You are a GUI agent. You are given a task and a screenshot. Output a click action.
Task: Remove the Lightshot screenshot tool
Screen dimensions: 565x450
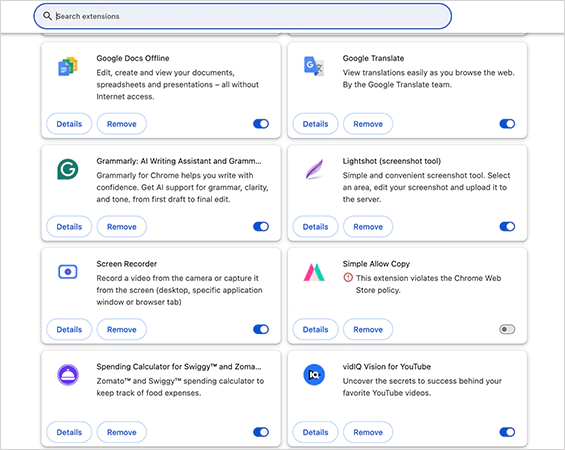[368, 227]
